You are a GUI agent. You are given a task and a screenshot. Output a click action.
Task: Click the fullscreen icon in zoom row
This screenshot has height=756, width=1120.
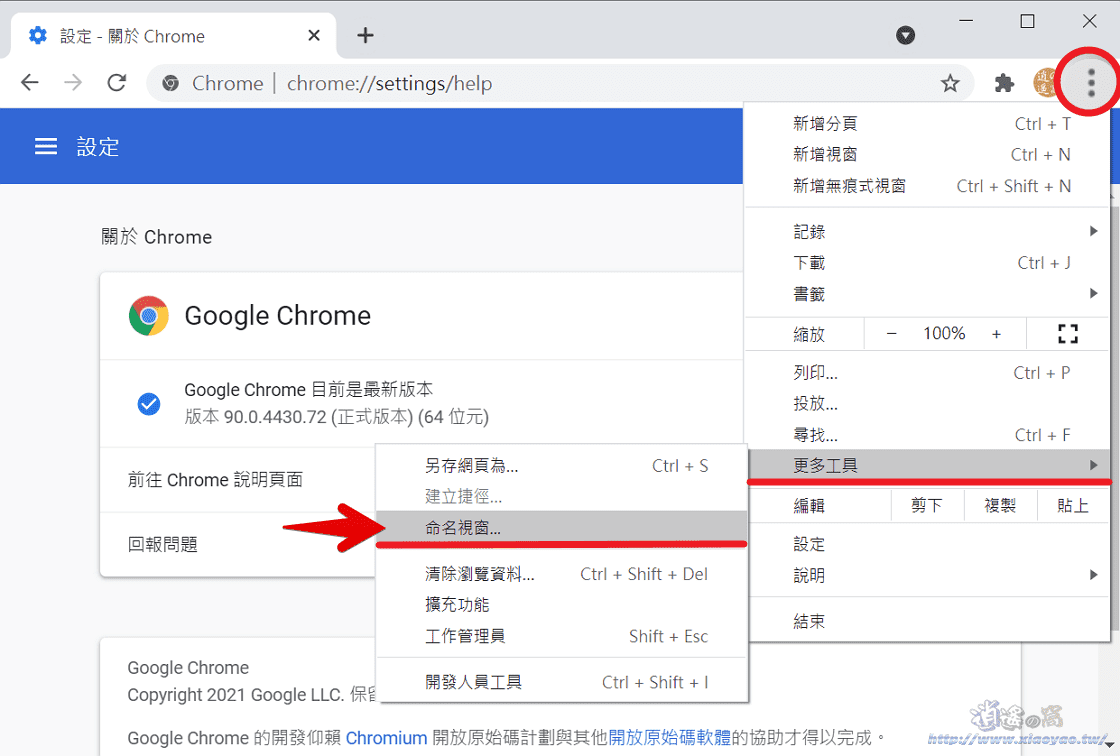click(x=1068, y=334)
